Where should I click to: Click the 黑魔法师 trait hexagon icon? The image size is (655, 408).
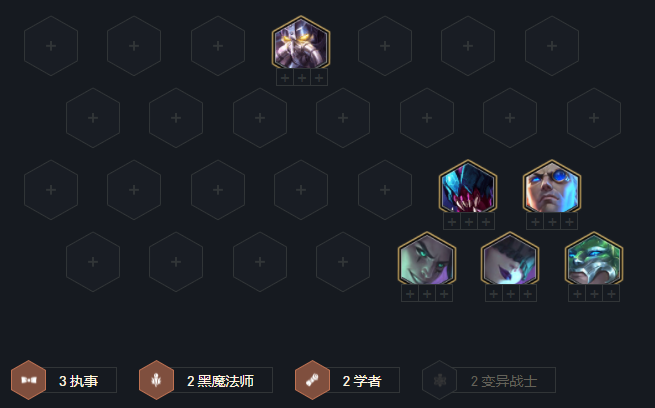157,380
